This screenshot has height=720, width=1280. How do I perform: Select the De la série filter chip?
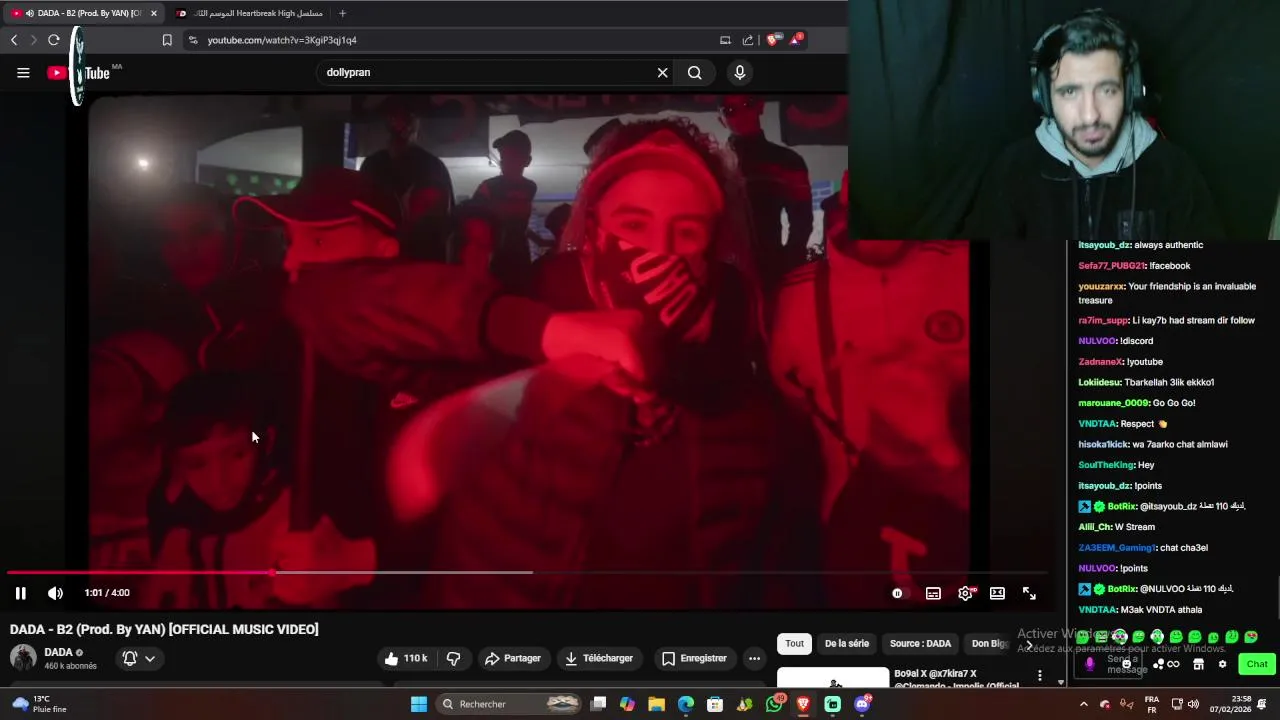[x=847, y=644]
